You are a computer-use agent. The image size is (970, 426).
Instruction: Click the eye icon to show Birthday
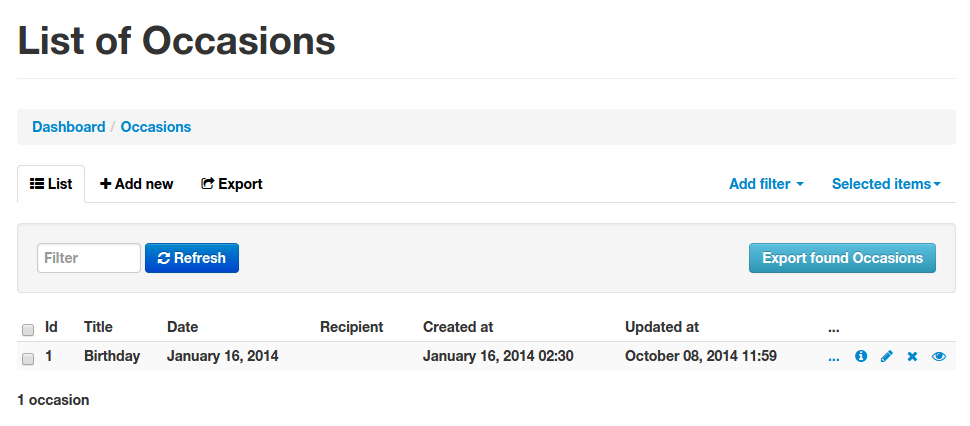pos(938,356)
